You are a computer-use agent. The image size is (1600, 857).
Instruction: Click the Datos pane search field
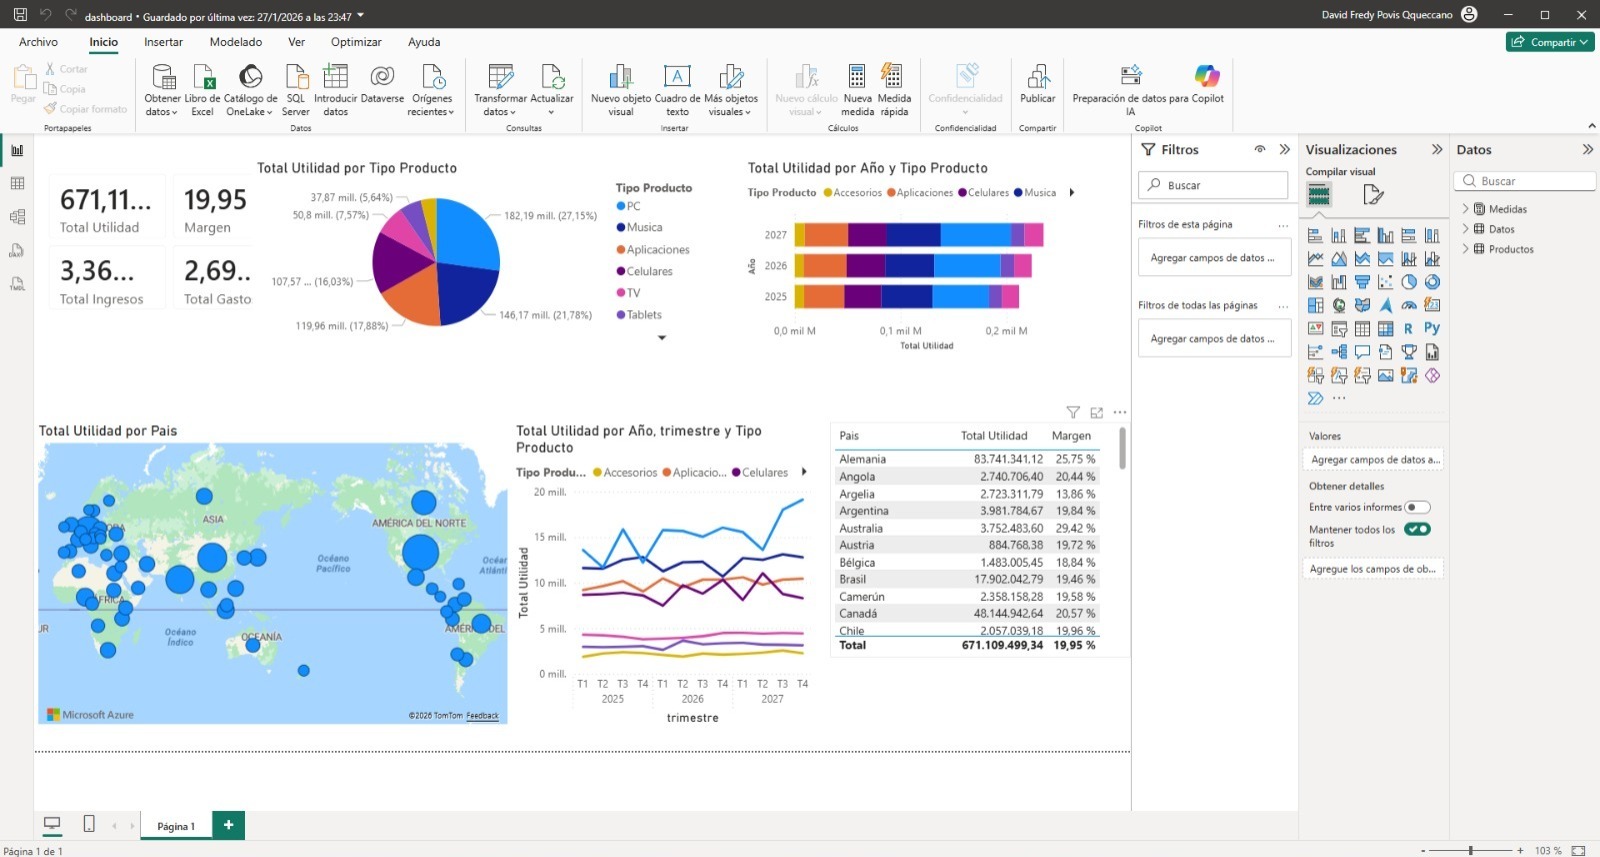(x=1524, y=181)
